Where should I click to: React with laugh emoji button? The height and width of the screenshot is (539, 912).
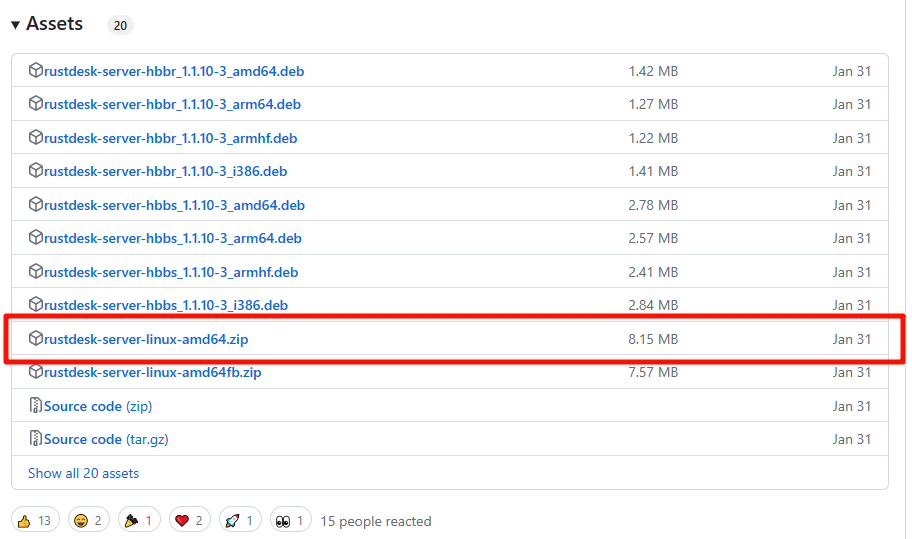[x=88, y=520]
